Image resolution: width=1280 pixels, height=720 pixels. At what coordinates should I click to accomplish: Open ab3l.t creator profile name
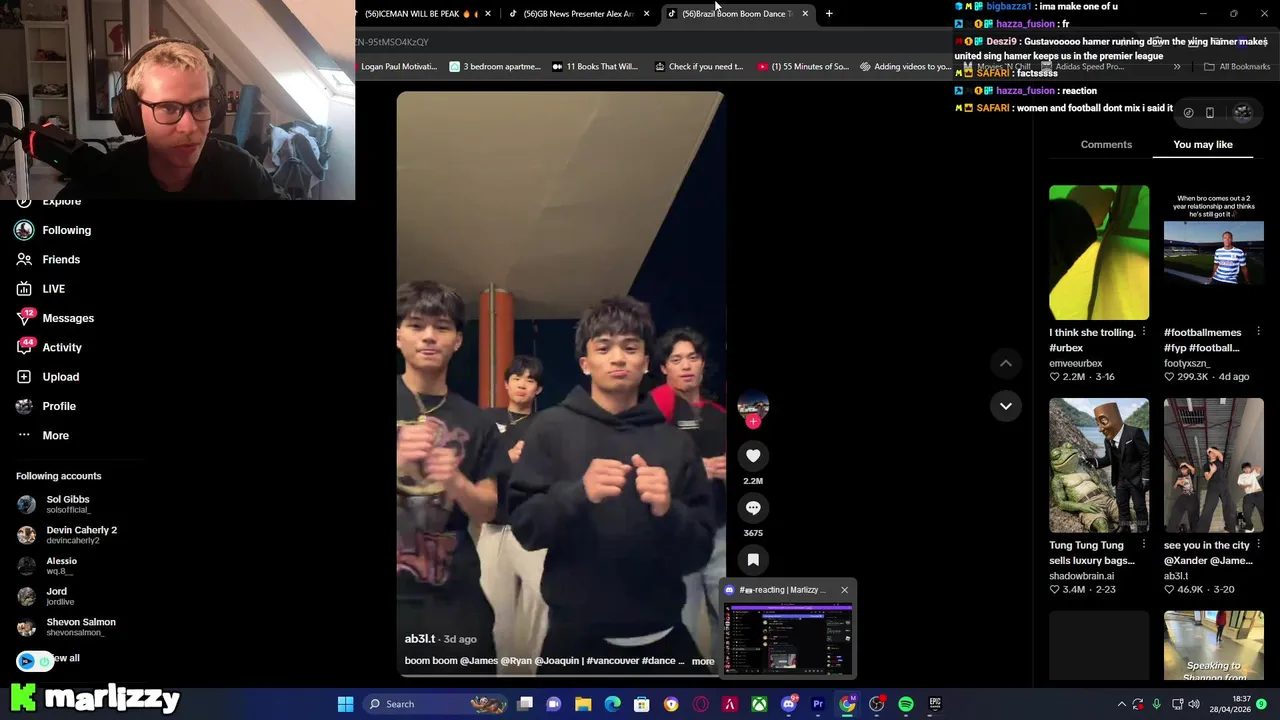[x=420, y=639]
